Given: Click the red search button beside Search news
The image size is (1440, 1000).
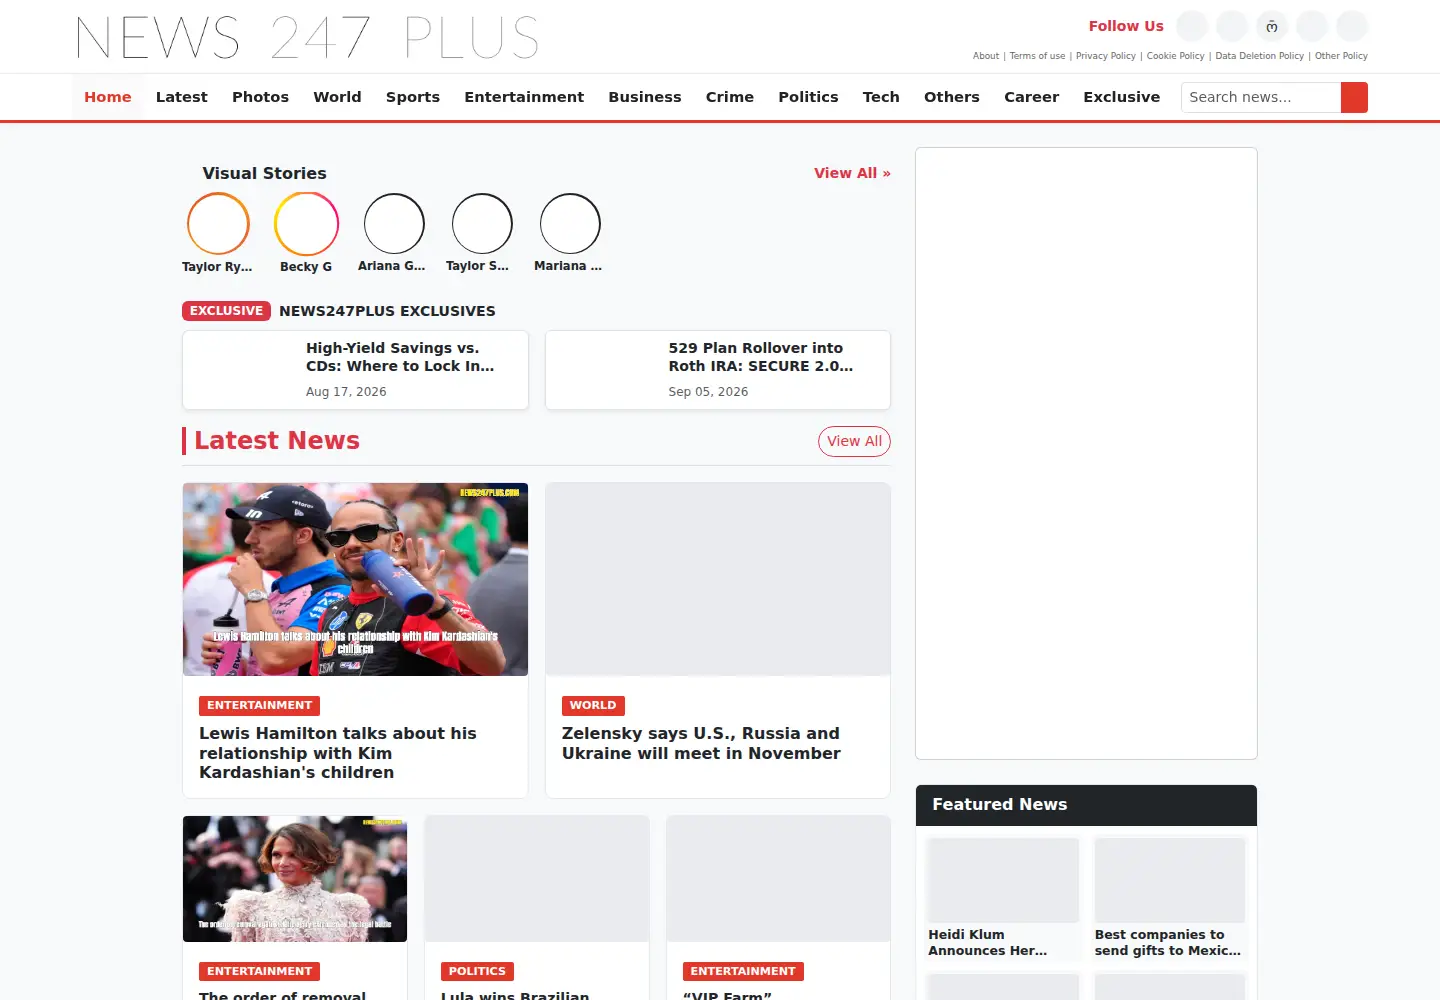Looking at the screenshot, I should (x=1354, y=97).
